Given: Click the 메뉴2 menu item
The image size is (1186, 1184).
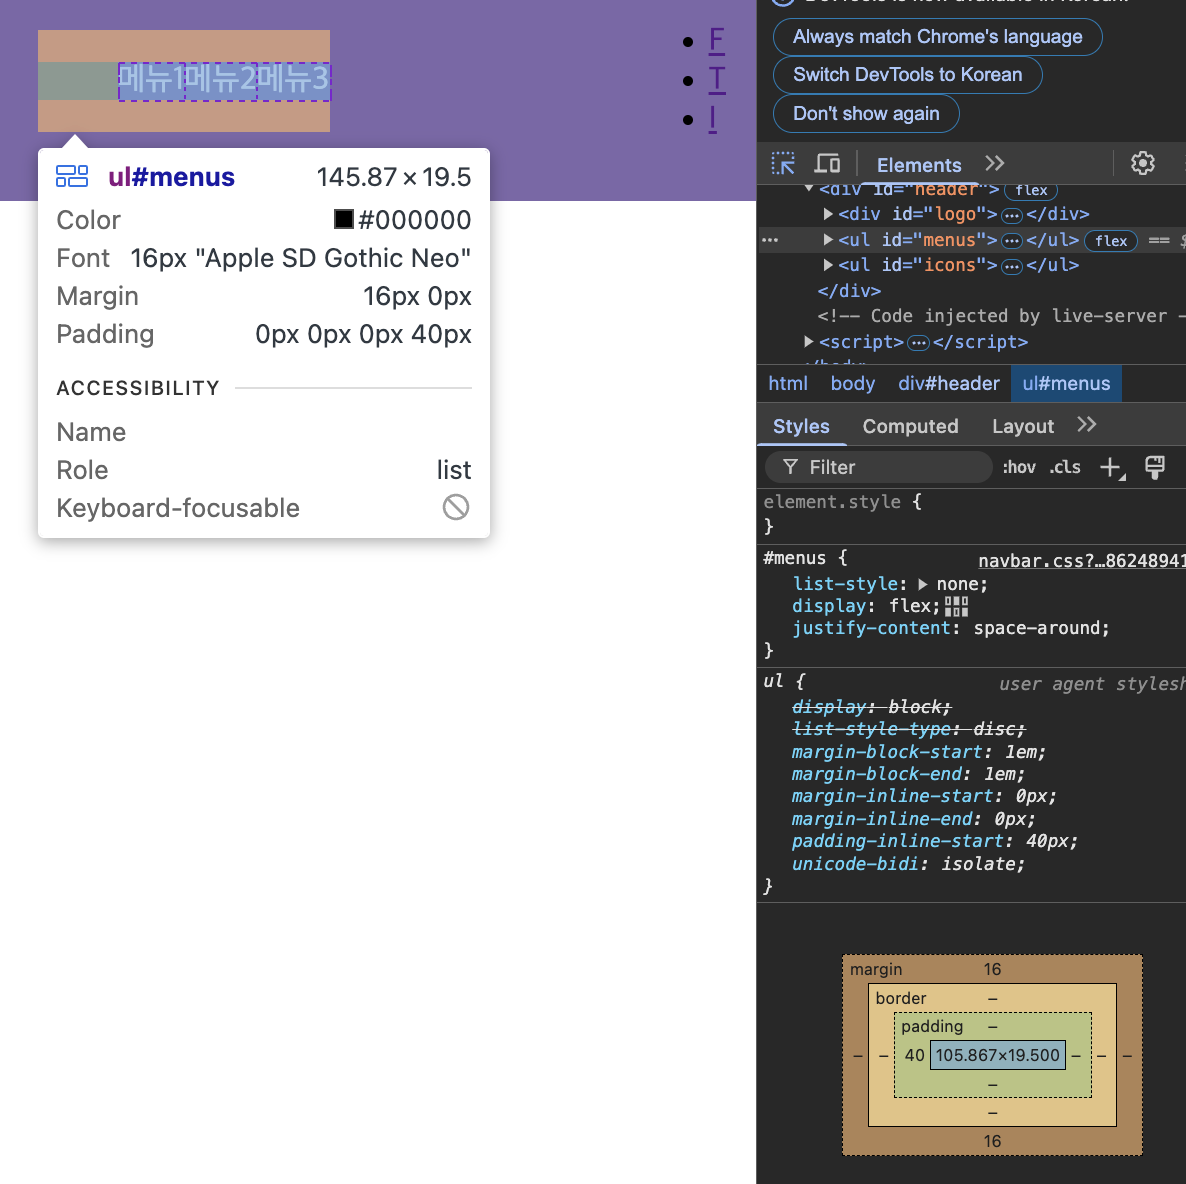Looking at the screenshot, I should click(x=221, y=80).
